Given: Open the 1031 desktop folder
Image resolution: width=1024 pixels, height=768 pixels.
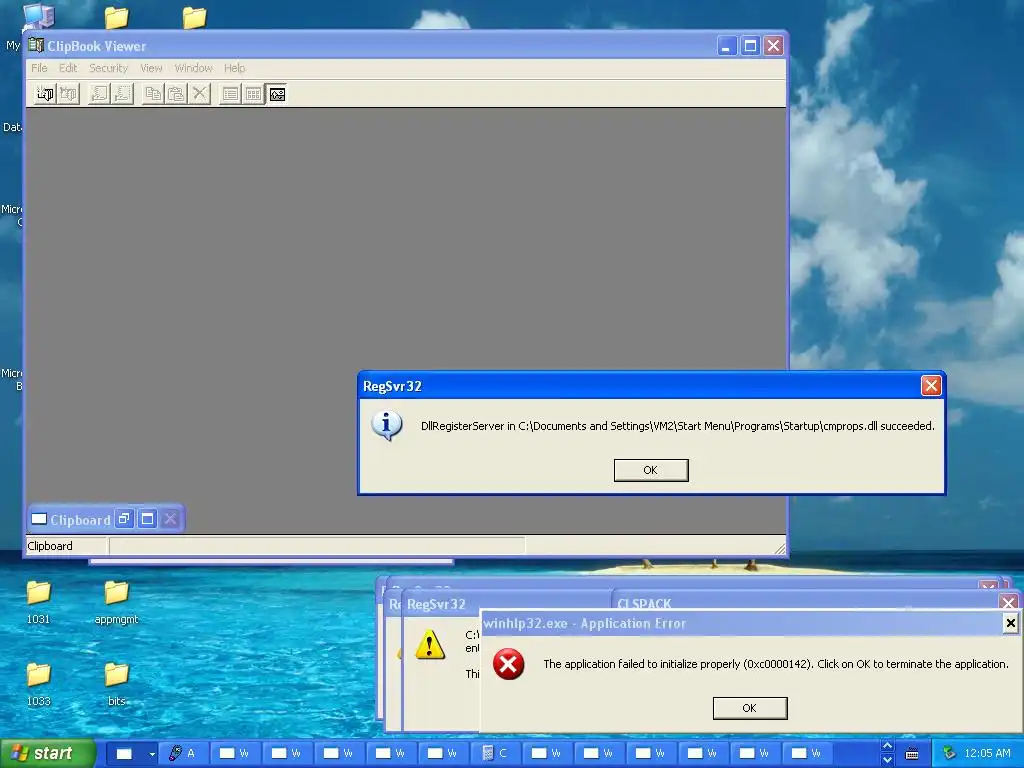Looking at the screenshot, I should pos(39,601).
